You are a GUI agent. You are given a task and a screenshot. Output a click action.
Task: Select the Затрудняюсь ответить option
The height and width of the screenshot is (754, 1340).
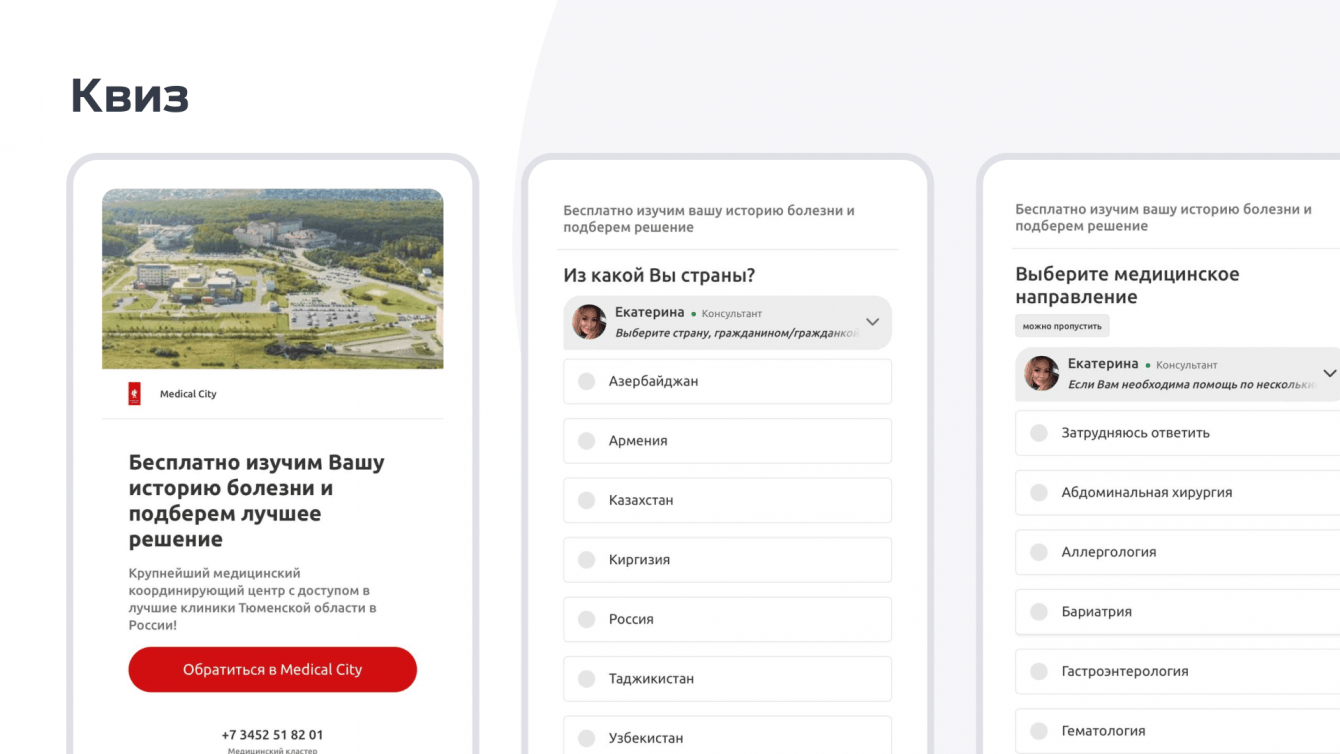tap(1178, 433)
